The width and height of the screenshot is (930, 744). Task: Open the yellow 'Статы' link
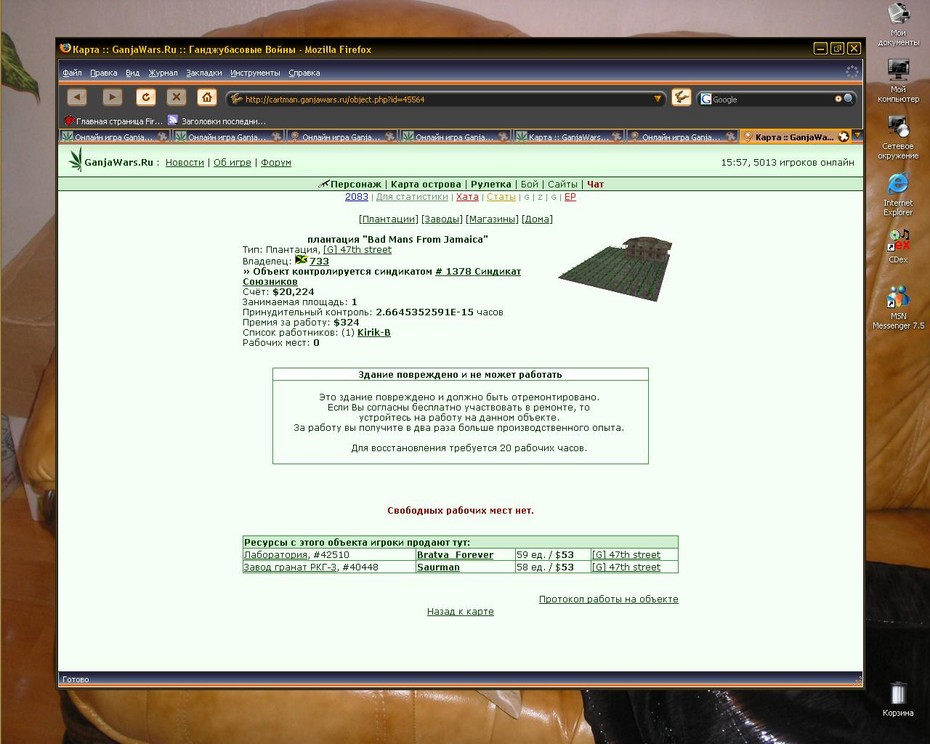click(x=501, y=196)
